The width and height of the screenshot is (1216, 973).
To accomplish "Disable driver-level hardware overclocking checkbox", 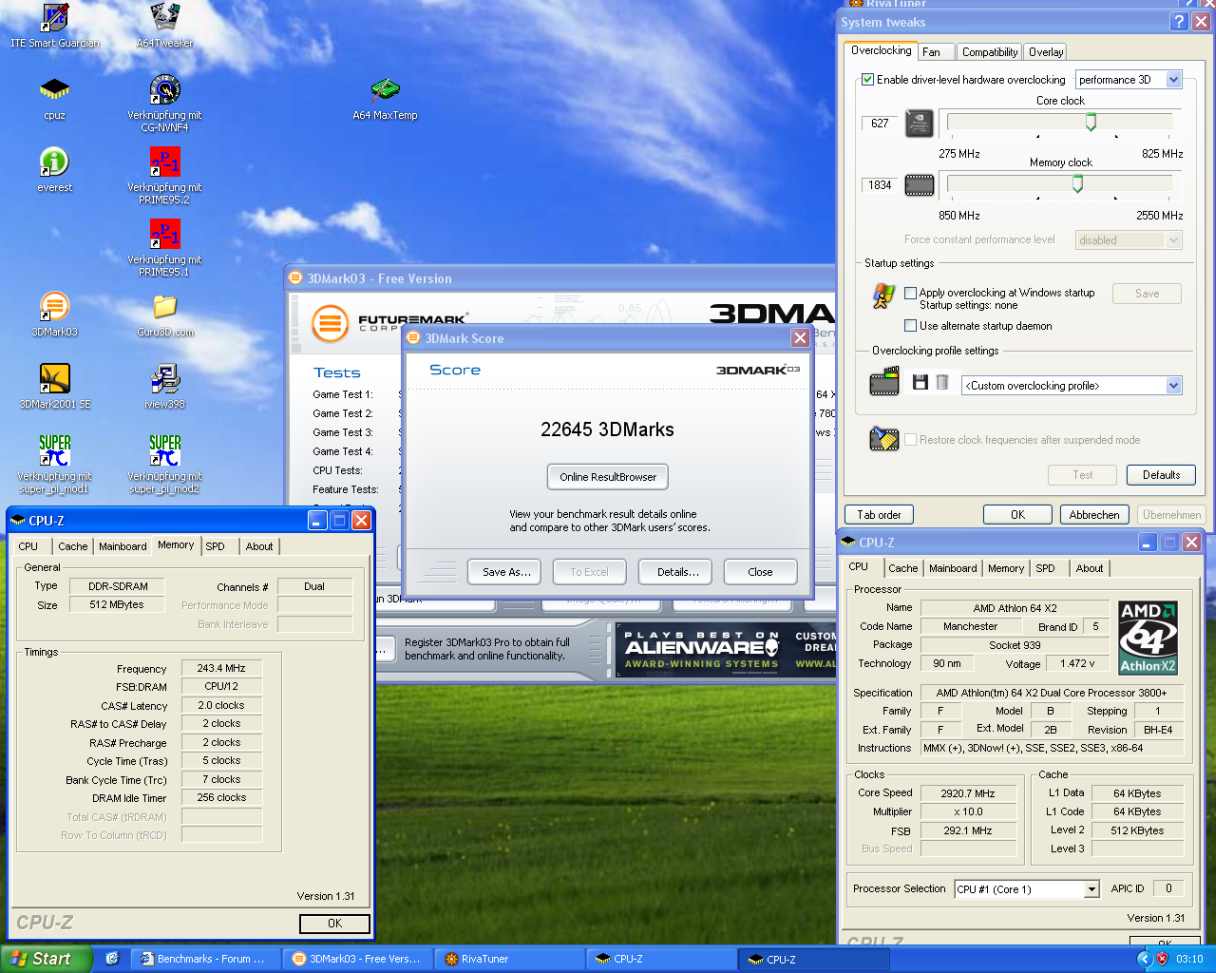I will coord(867,79).
